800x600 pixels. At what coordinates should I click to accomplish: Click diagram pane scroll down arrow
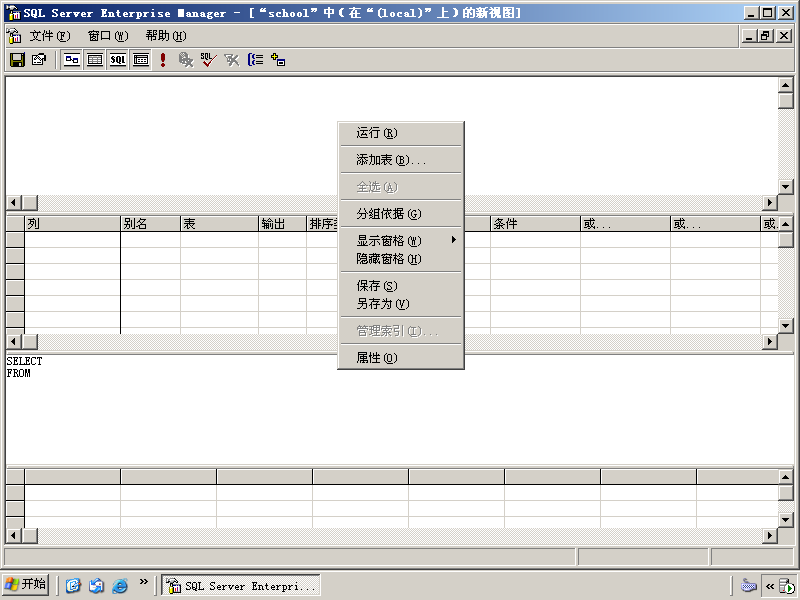(786, 187)
